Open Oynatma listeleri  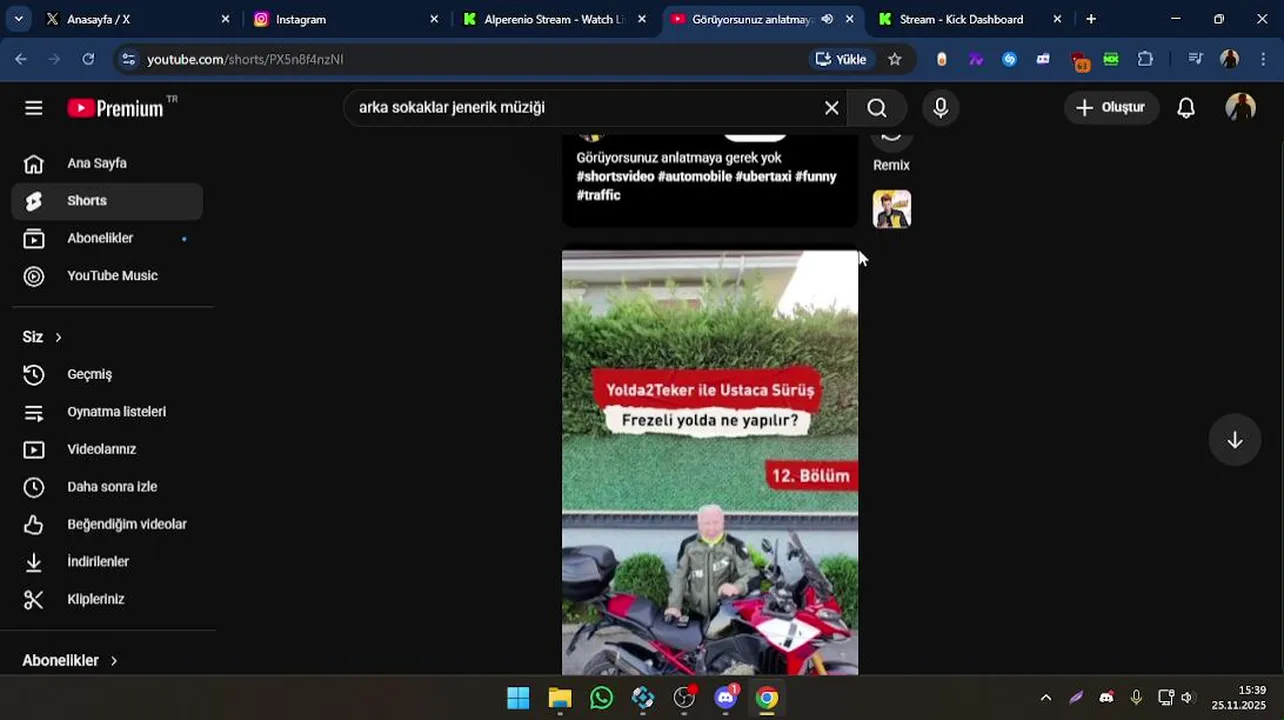(107, 412)
